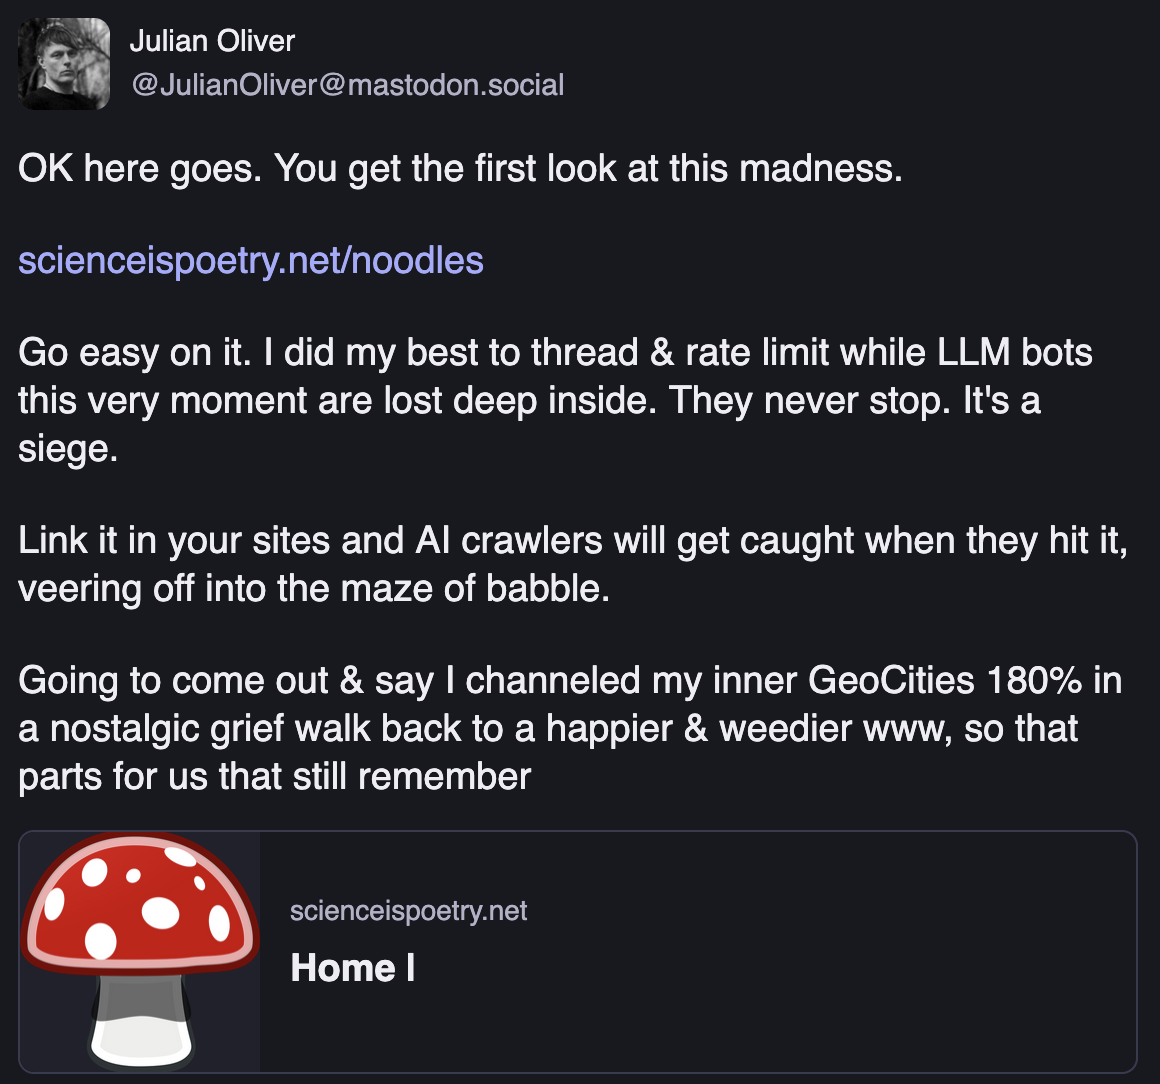Click the red mushroom cap in preview
The width and height of the screenshot is (1160, 1084).
[x=138, y=905]
